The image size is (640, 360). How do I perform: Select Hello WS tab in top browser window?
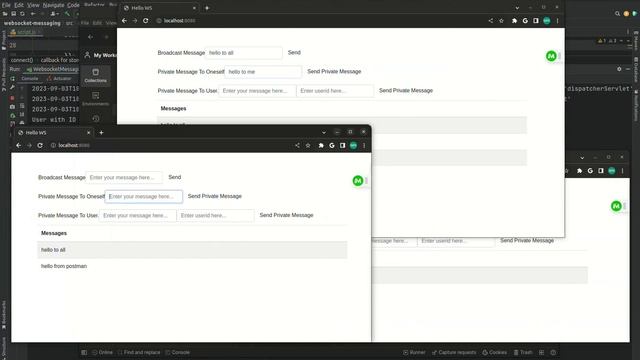click(x=159, y=8)
